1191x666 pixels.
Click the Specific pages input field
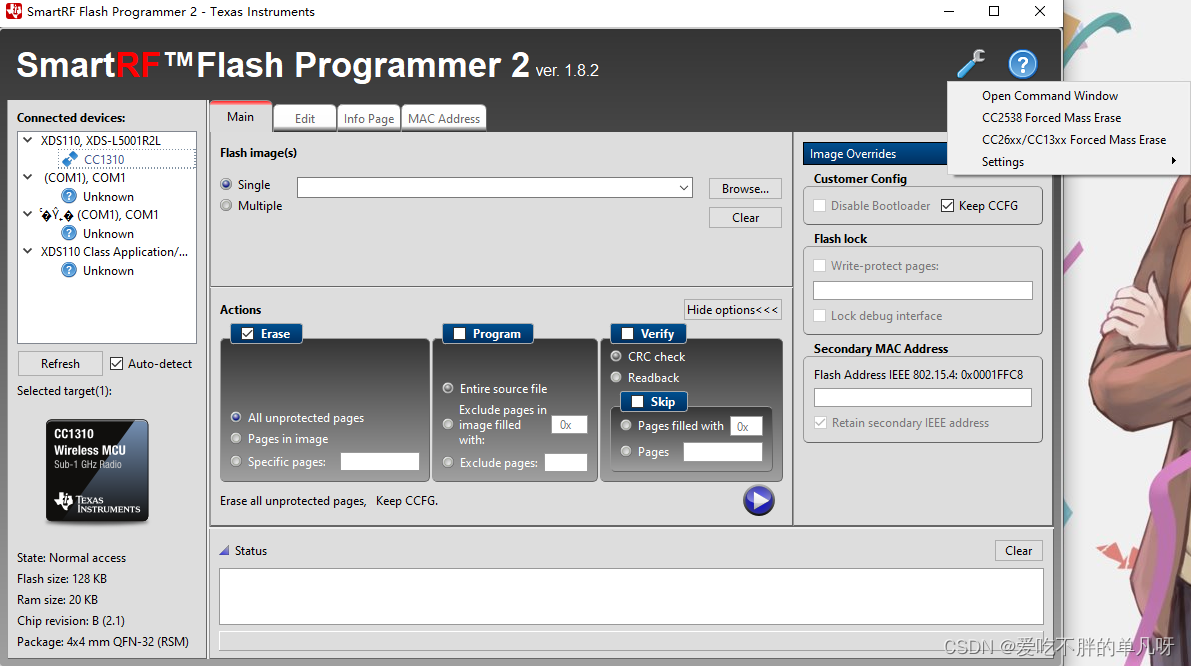tap(380, 461)
